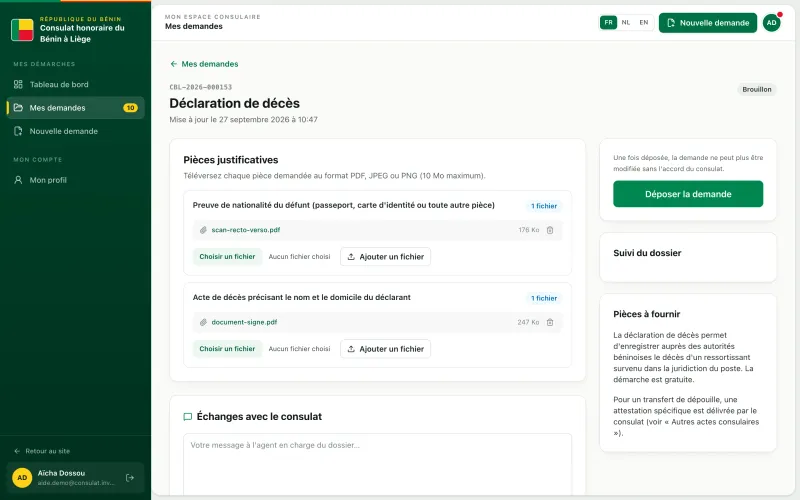Image resolution: width=800 pixels, height=500 pixels.
Task: Click the chat icon by Échanges avec le consulat
Action: (188, 417)
